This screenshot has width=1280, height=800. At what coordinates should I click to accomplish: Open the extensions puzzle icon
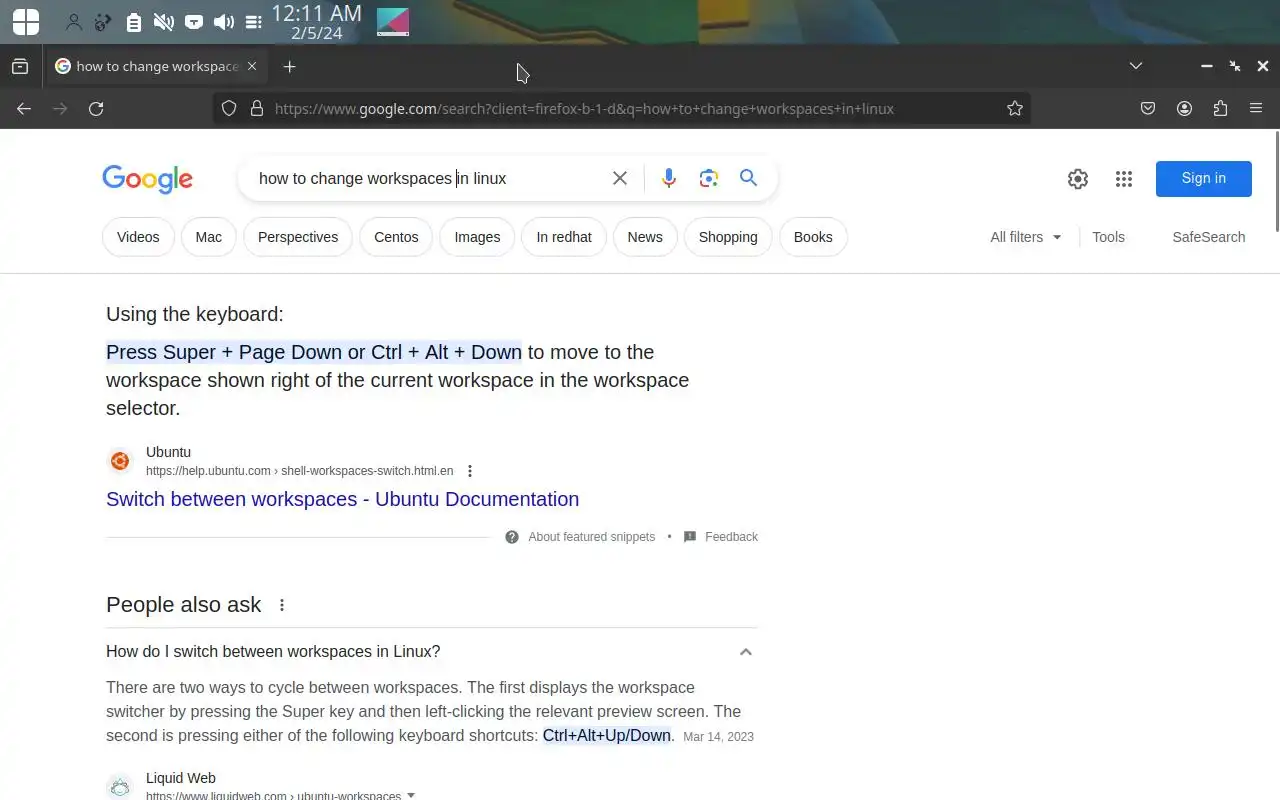(x=1220, y=108)
